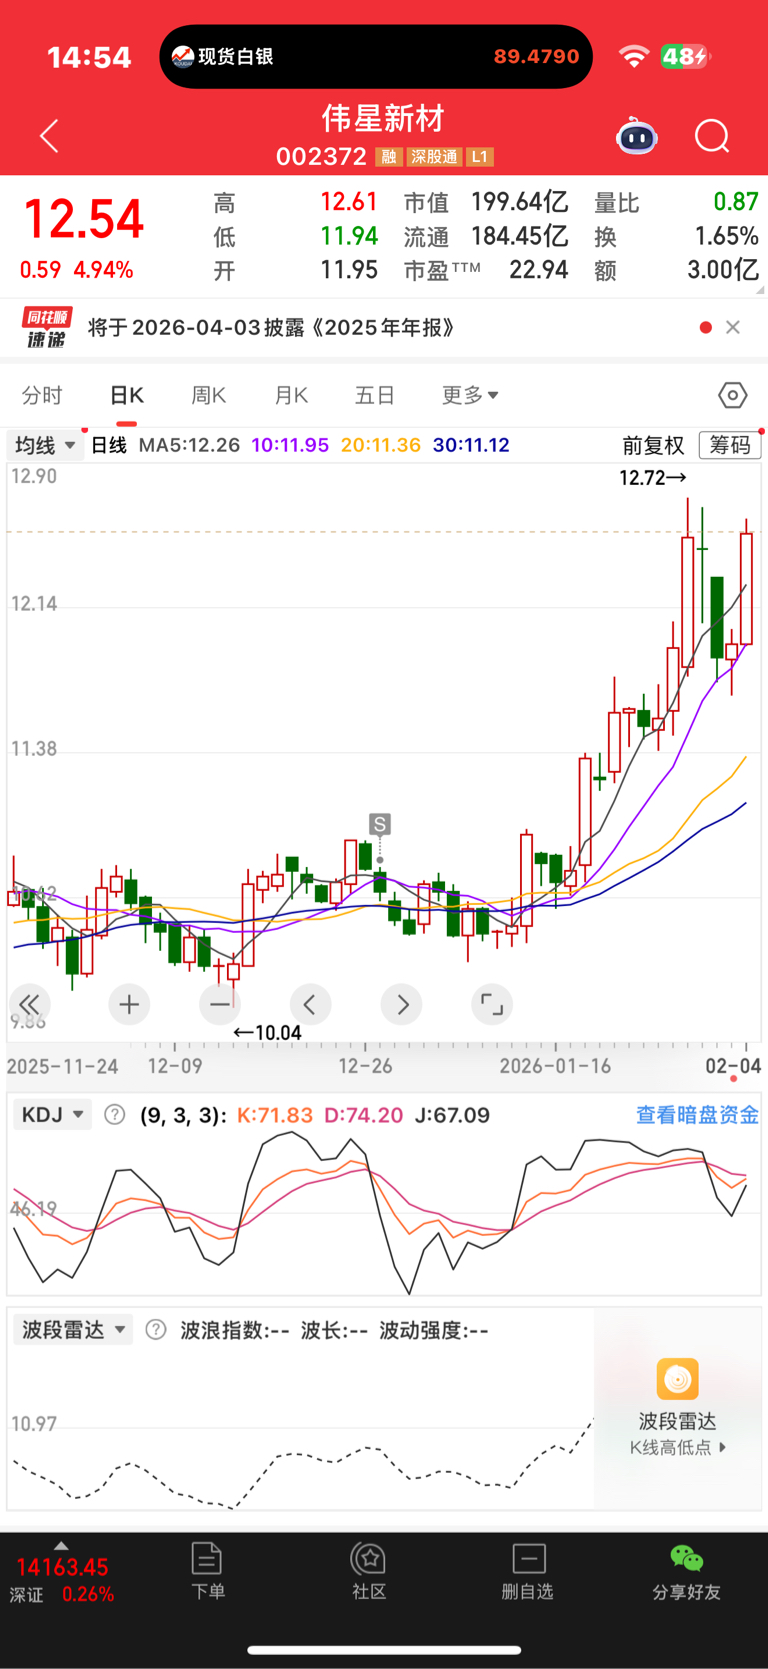Screen dimensions: 768x1669
Task: Tap the 换 1.65% turnover value
Action: click(x=677, y=236)
